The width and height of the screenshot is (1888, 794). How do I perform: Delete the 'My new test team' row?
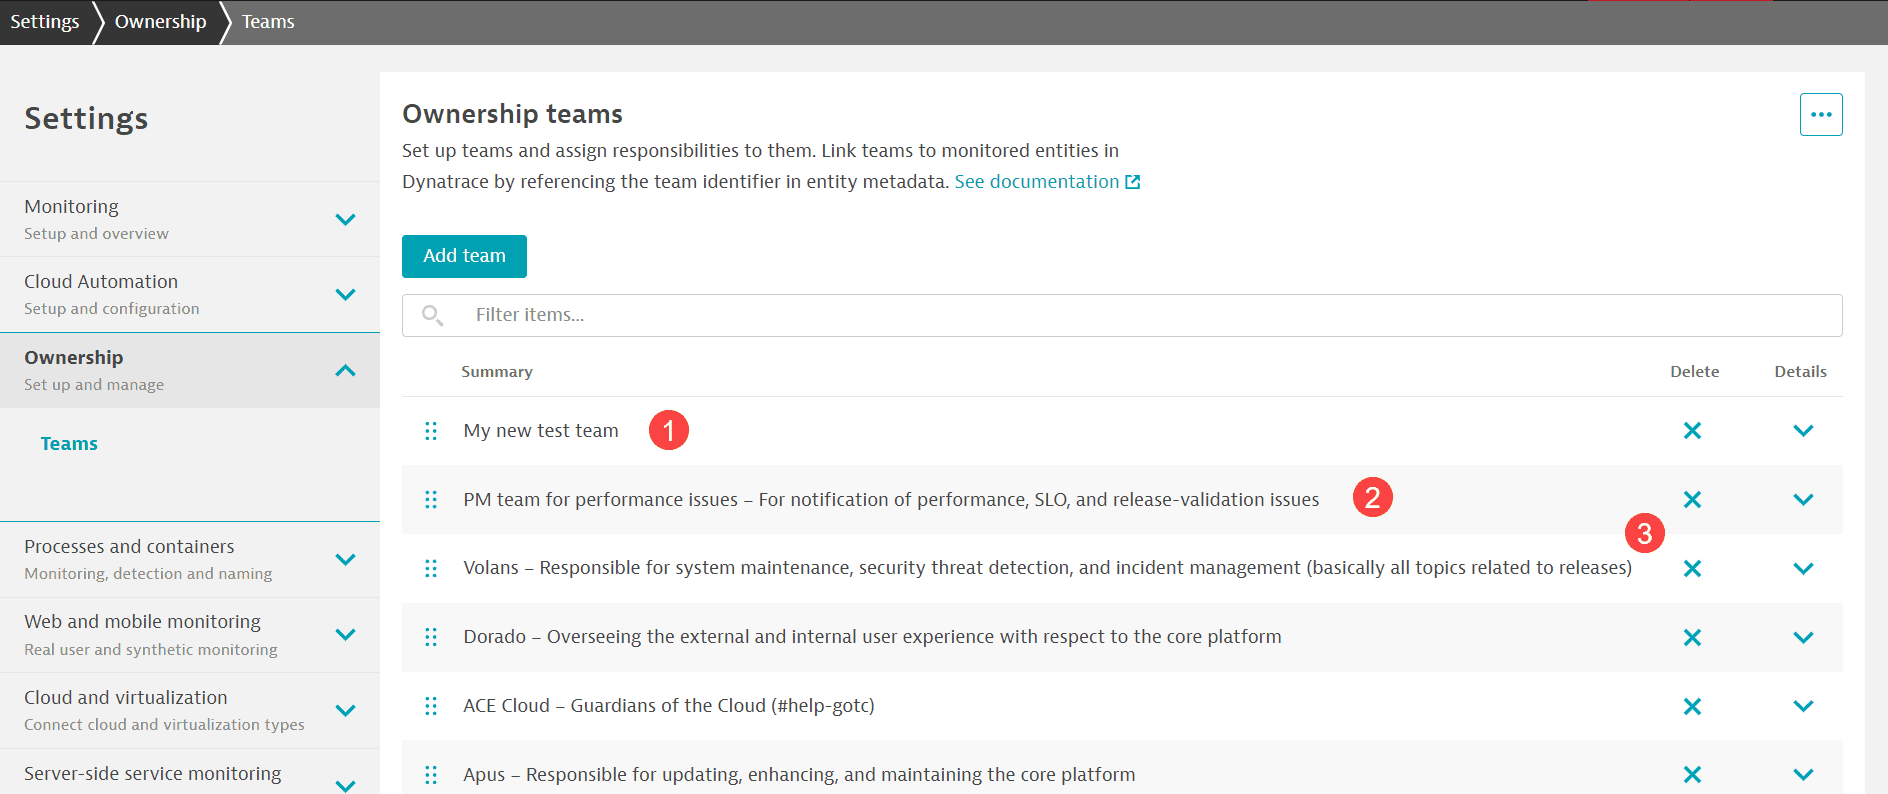click(x=1692, y=431)
